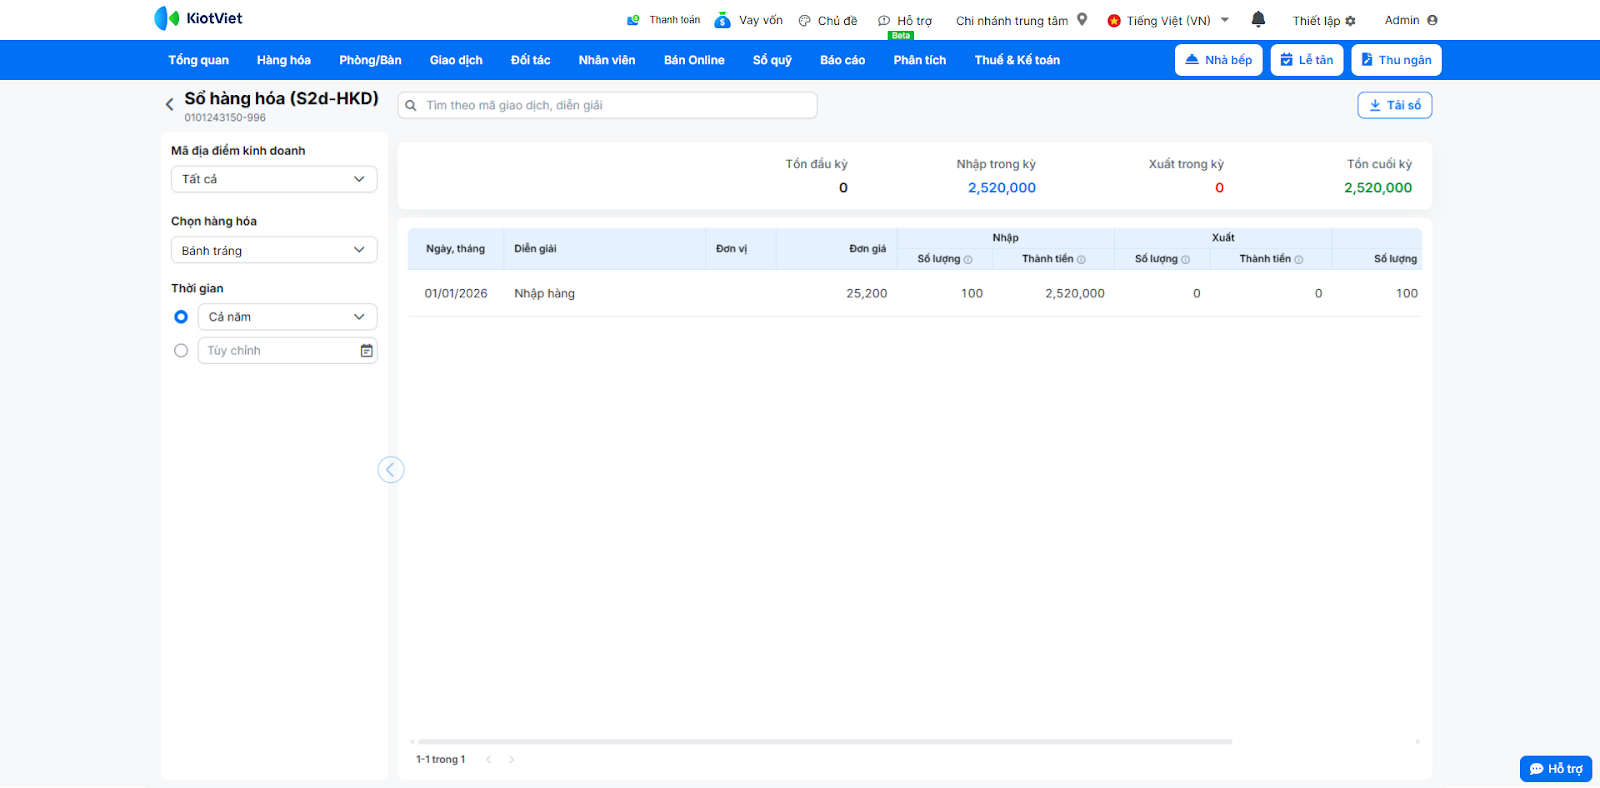Viewport: 1600px width, 788px height.
Task: Select the Tùy chỉnh radio button
Action: pos(181,351)
